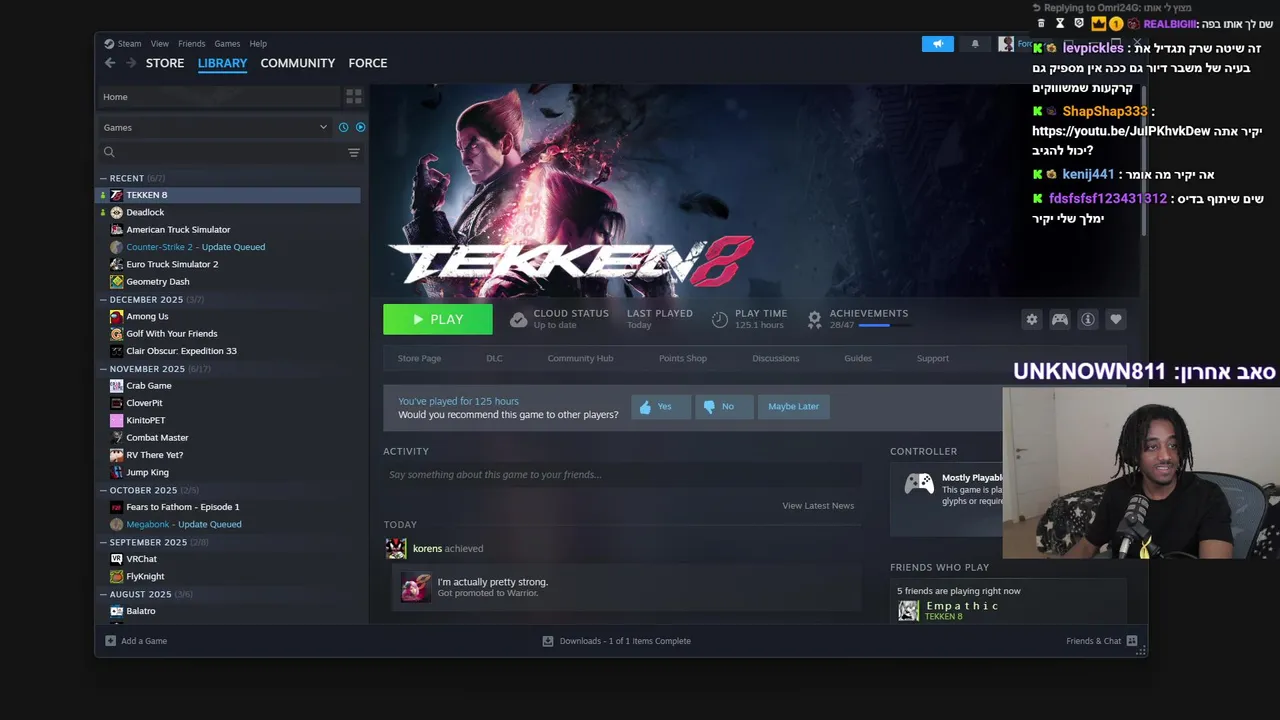Select Home in the library sidebar
This screenshot has height=720, width=1280.
[218, 97]
